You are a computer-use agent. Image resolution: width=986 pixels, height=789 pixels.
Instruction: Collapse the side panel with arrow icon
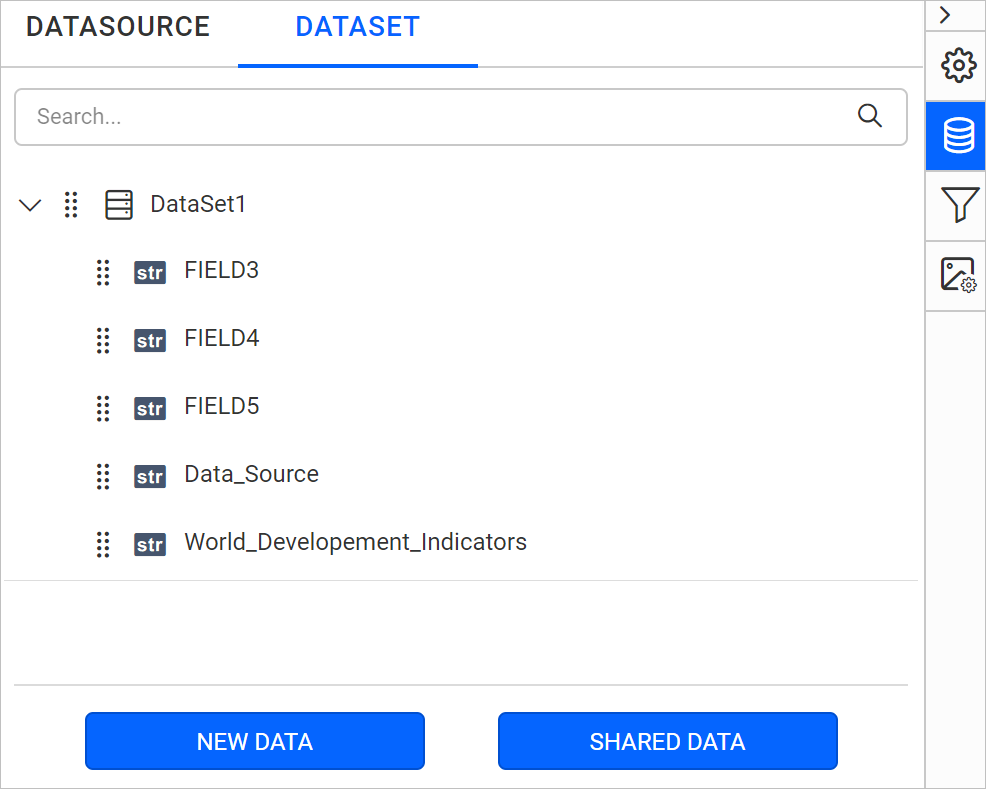(944, 15)
